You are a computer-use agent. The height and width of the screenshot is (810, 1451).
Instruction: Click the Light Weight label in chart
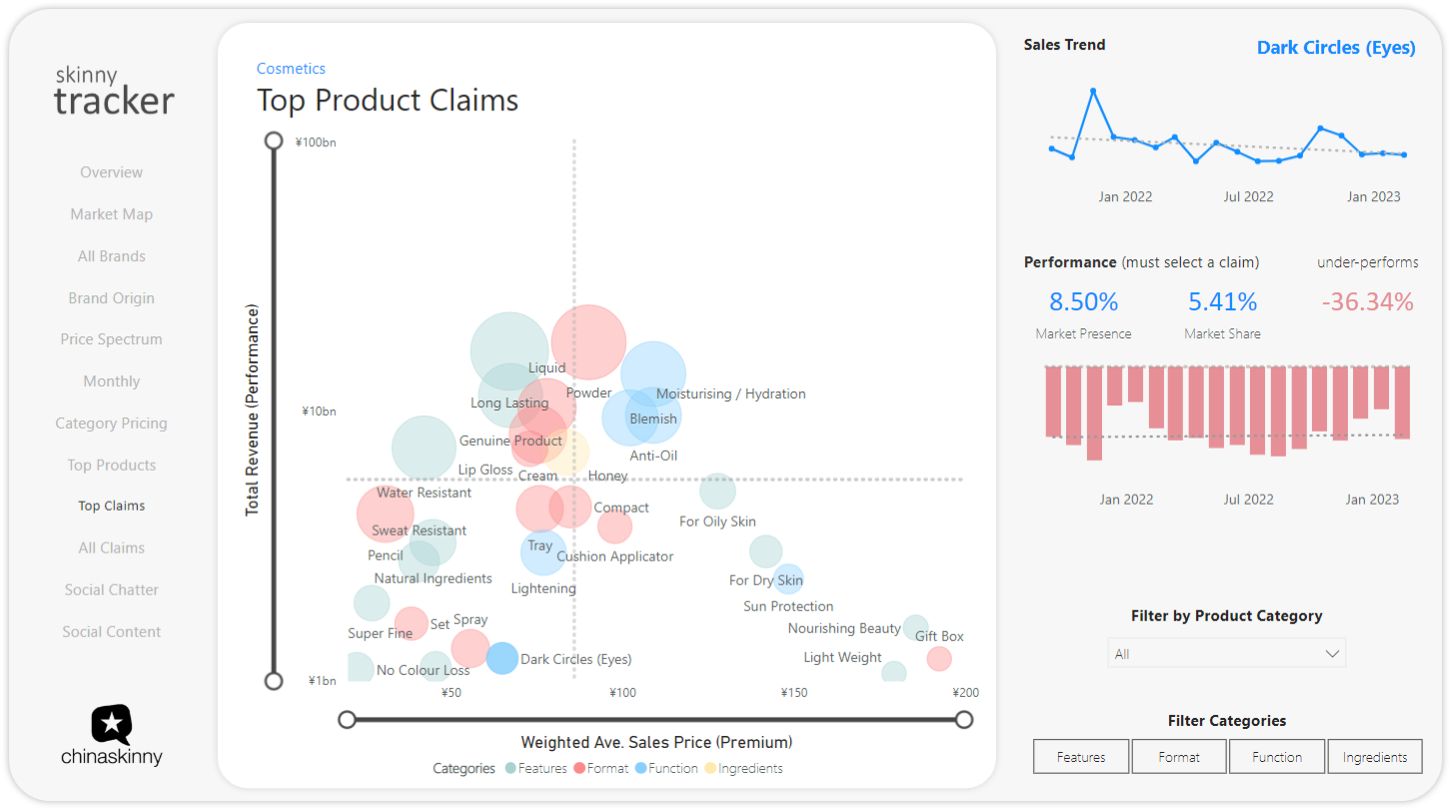click(842, 658)
